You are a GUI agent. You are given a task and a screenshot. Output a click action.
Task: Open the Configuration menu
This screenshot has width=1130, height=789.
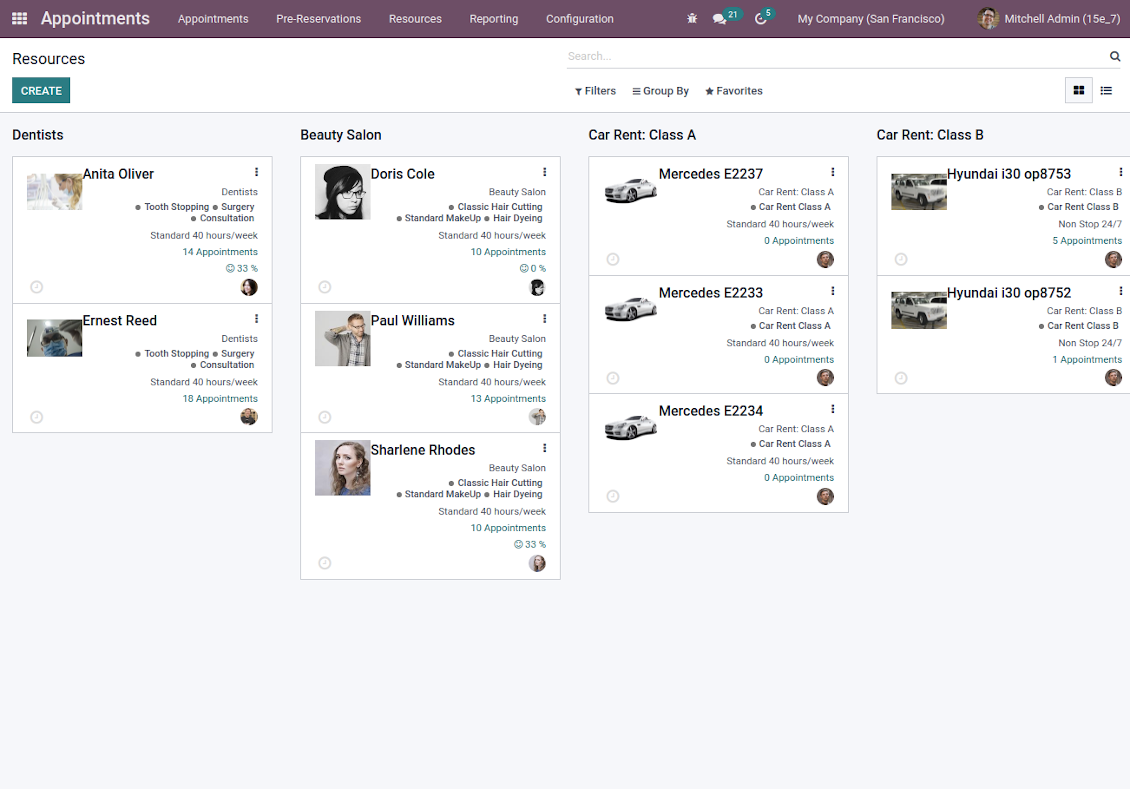(x=579, y=19)
